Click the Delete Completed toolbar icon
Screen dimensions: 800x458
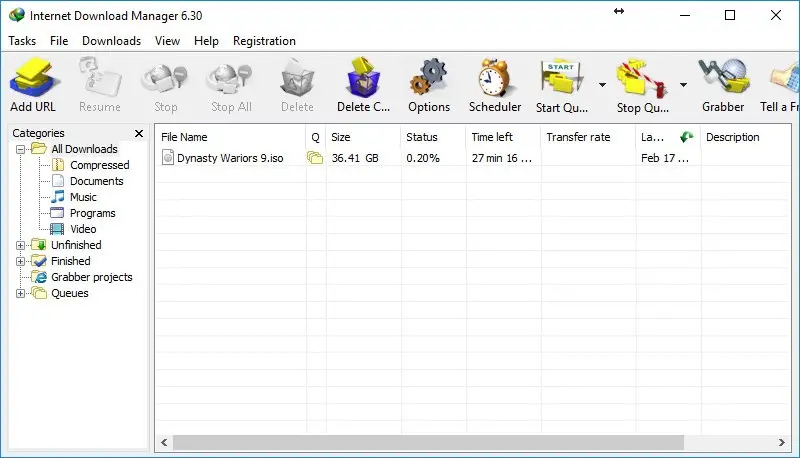[363, 80]
